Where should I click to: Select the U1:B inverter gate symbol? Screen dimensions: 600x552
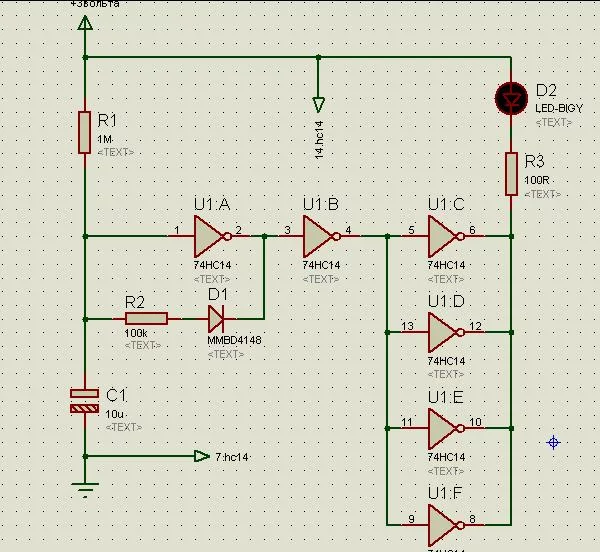point(321,236)
